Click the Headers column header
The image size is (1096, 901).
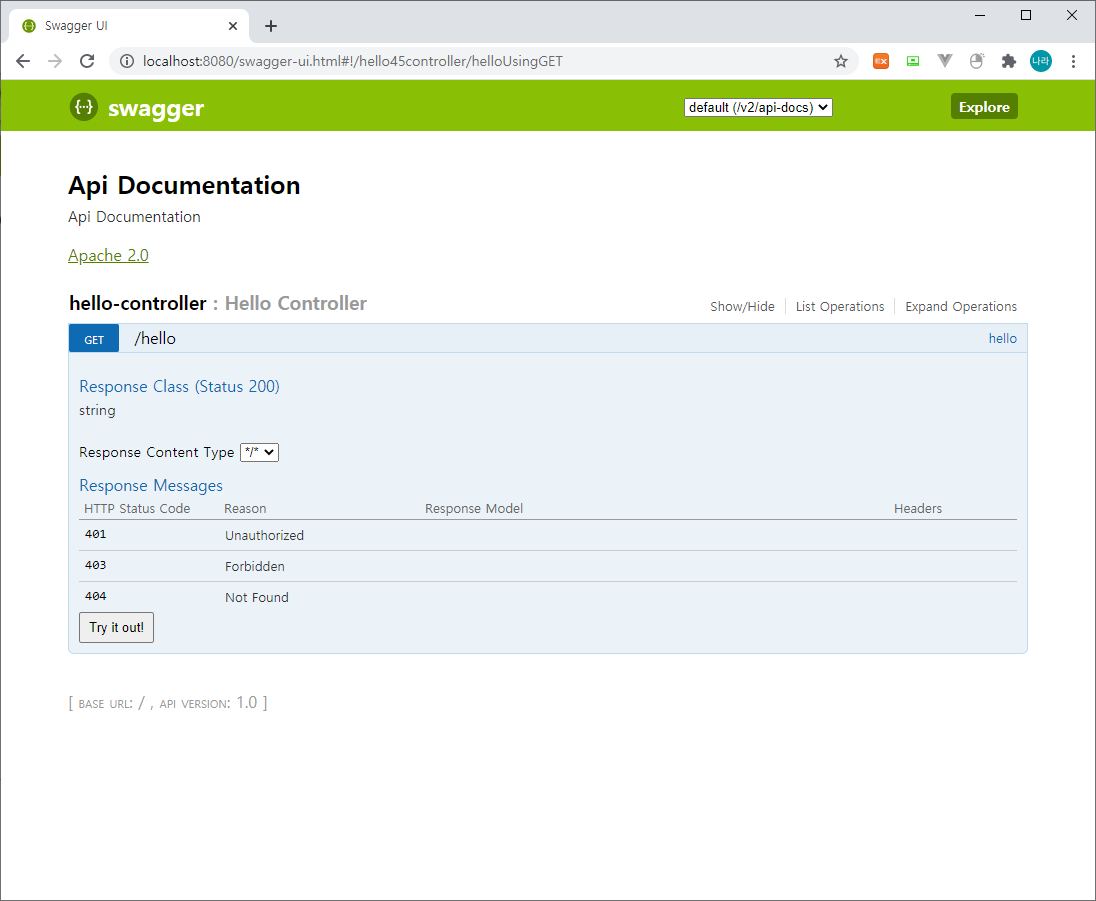point(918,508)
